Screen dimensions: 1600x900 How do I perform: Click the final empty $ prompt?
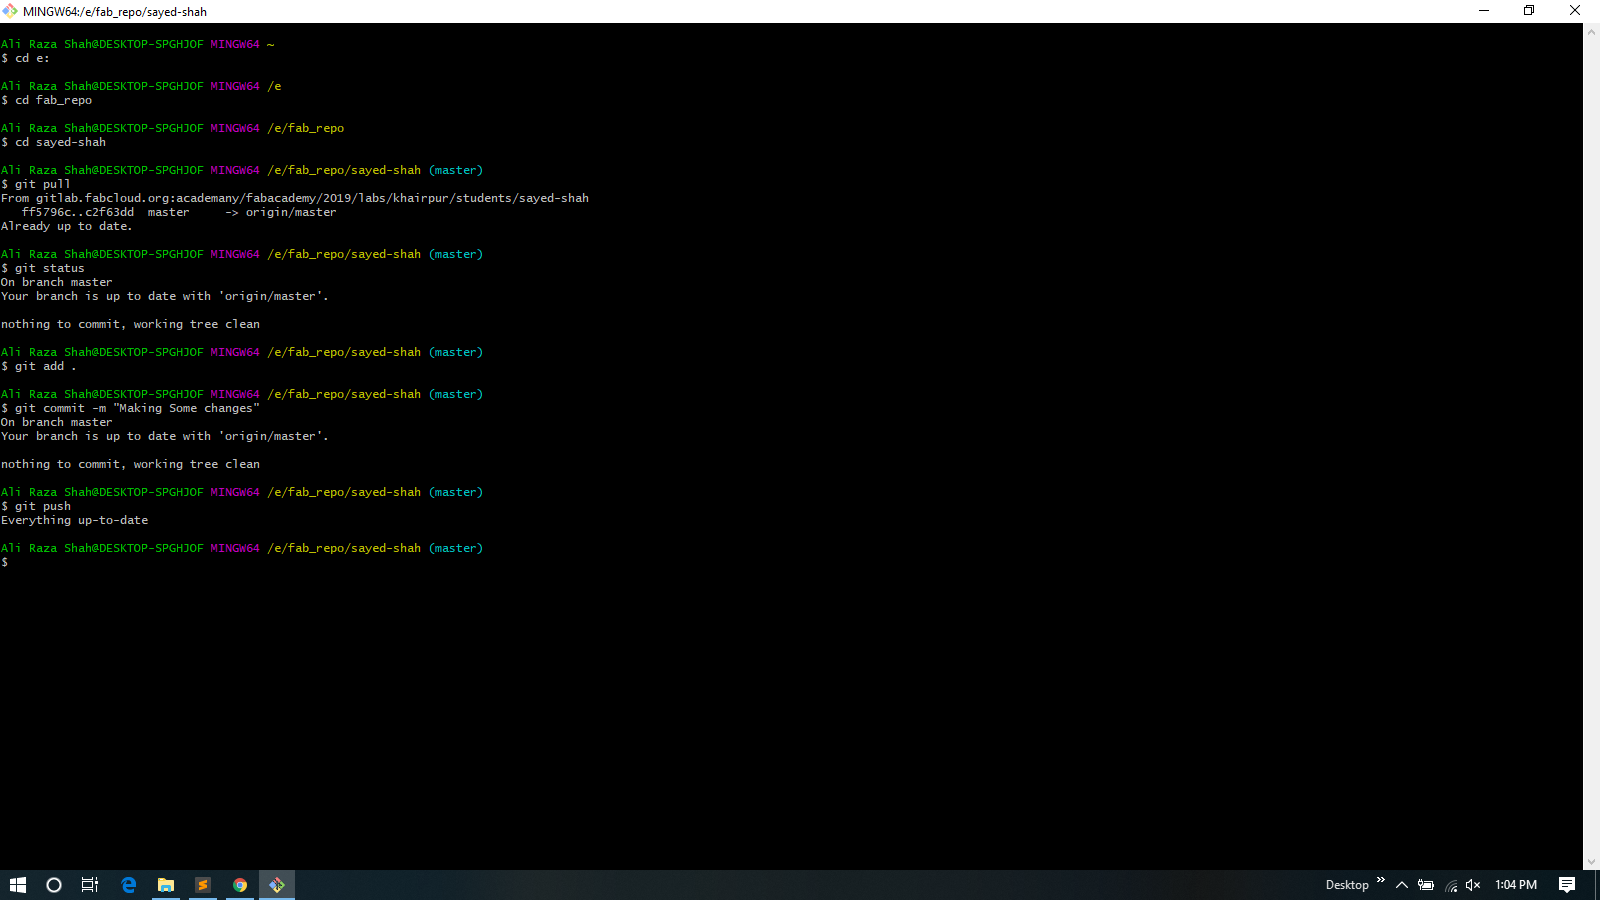[x=5, y=562]
